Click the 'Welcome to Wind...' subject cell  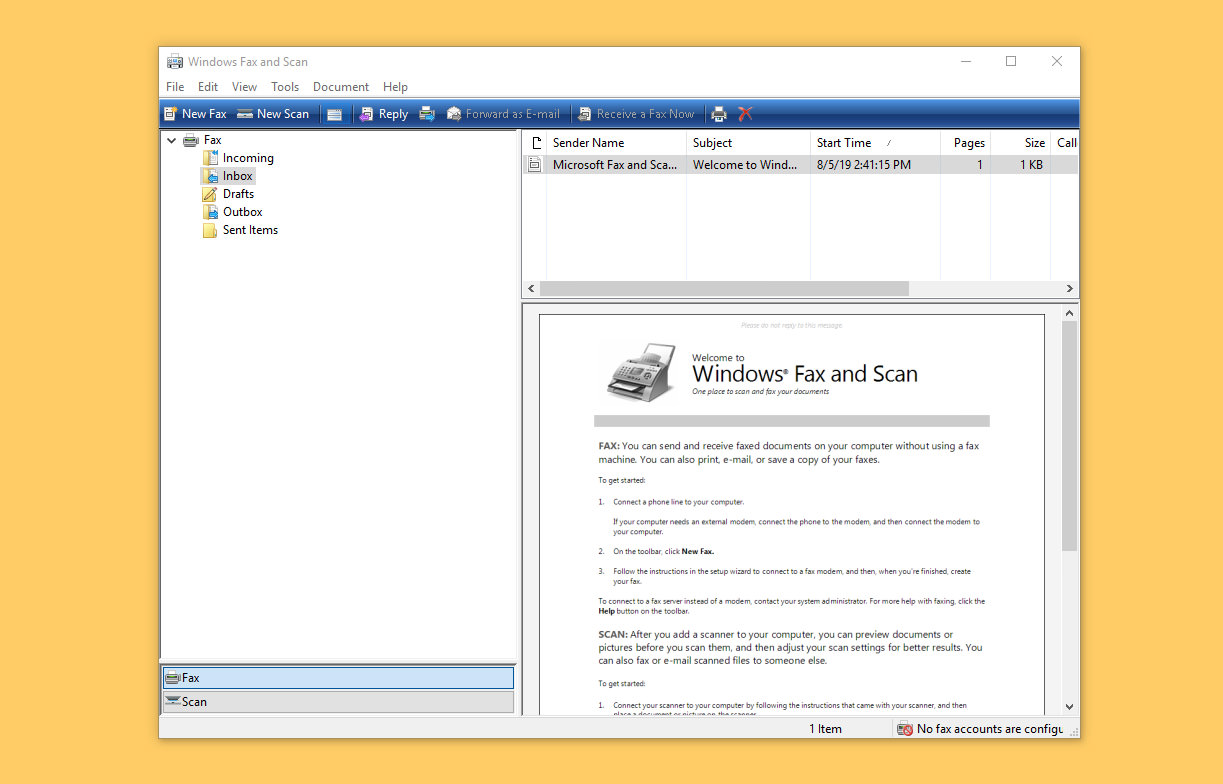(745, 165)
